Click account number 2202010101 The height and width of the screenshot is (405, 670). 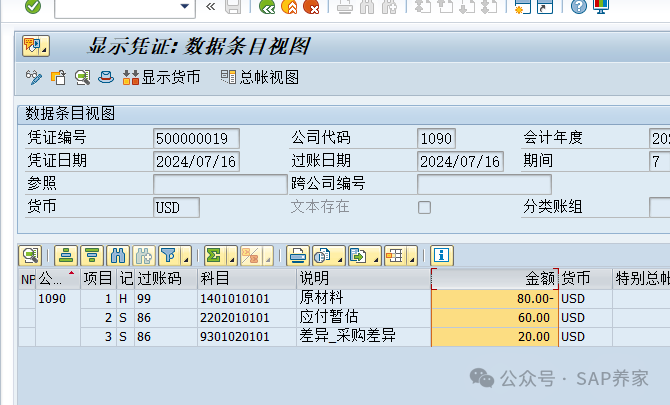click(x=235, y=318)
